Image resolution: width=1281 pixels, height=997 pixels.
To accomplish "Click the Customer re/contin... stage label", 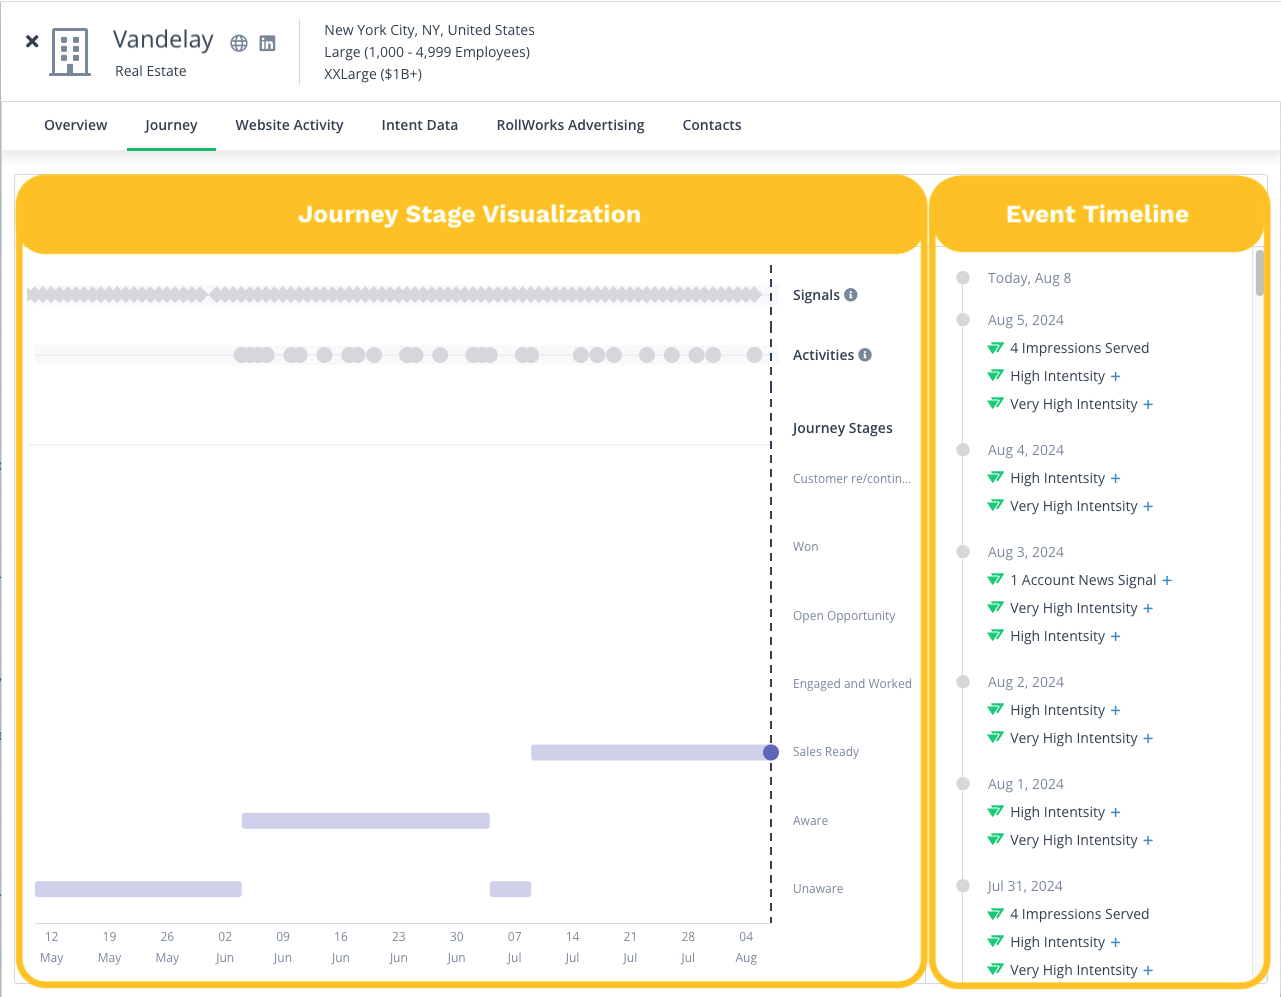I will click(x=852, y=479).
